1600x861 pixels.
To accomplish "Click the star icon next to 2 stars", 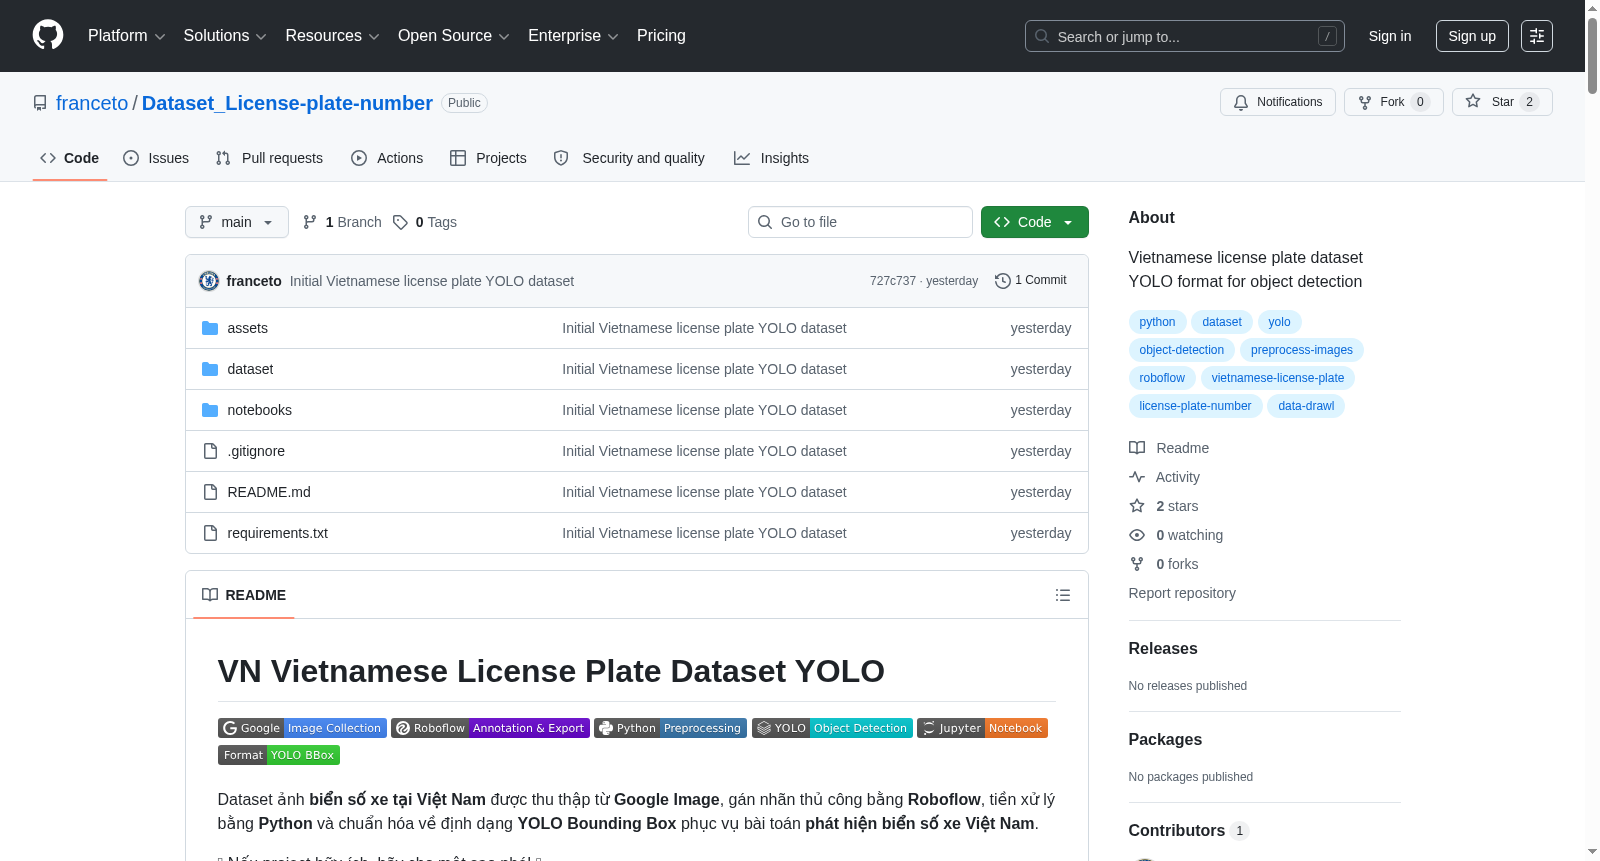I will coord(1137,506).
